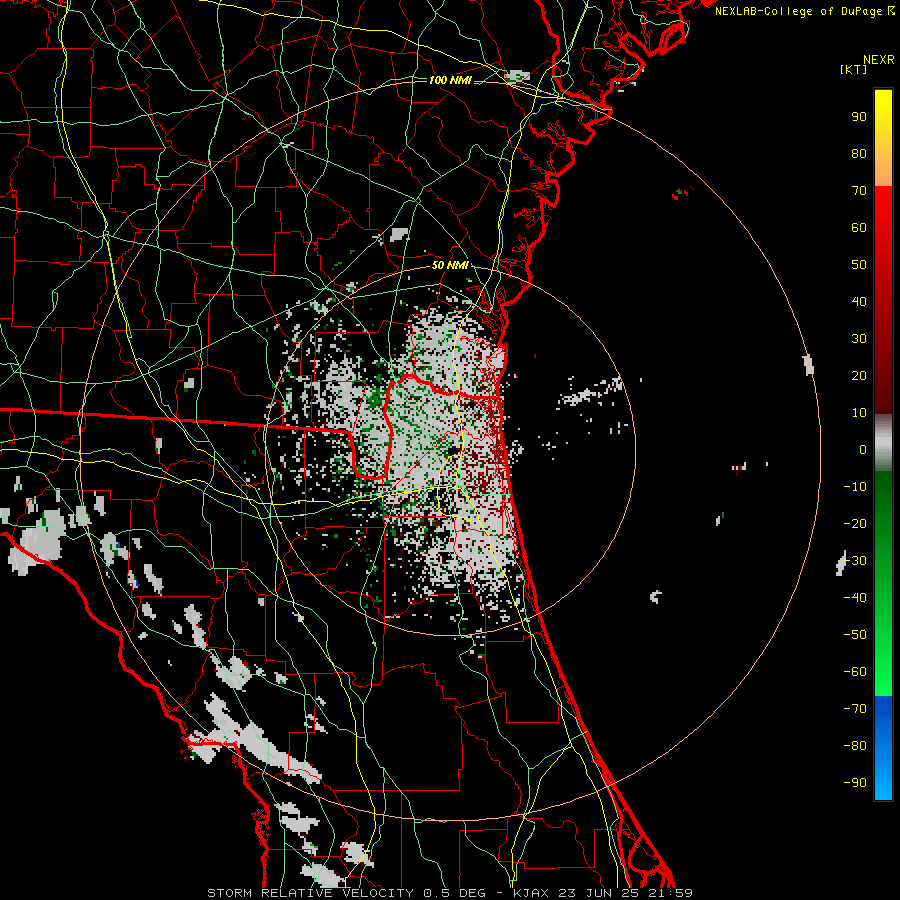The height and width of the screenshot is (900, 900).
Task: Click the -30 value on velocity scale
Action: pyautogui.click(x=855, y=561)
